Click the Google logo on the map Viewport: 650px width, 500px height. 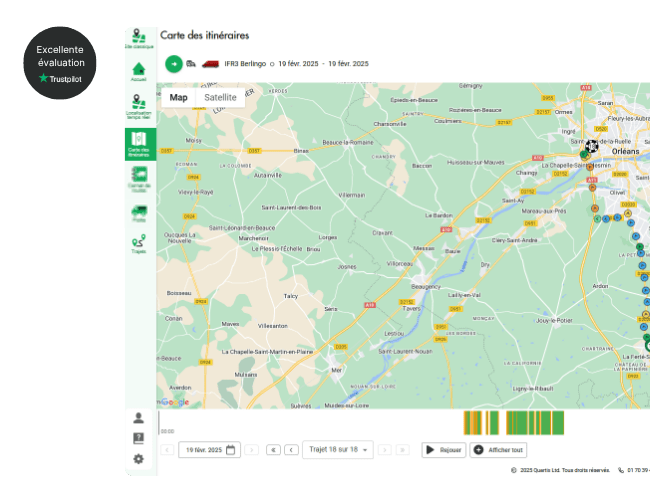(x=175, y=402)
